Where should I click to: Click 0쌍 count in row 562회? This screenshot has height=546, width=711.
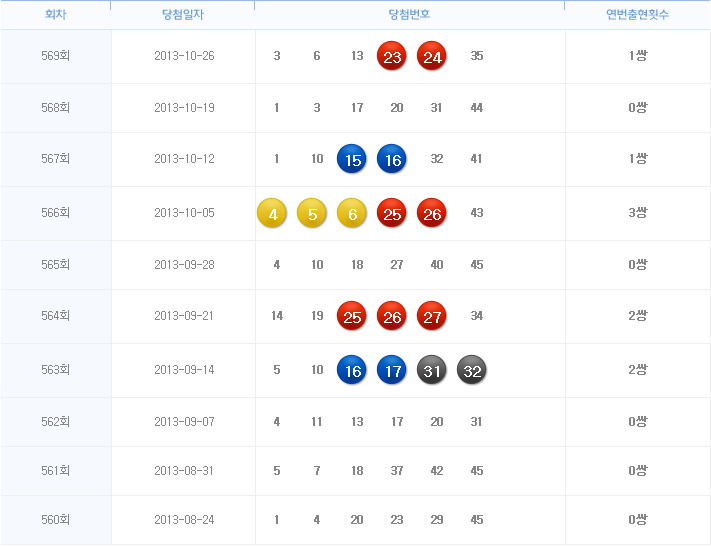638,422
